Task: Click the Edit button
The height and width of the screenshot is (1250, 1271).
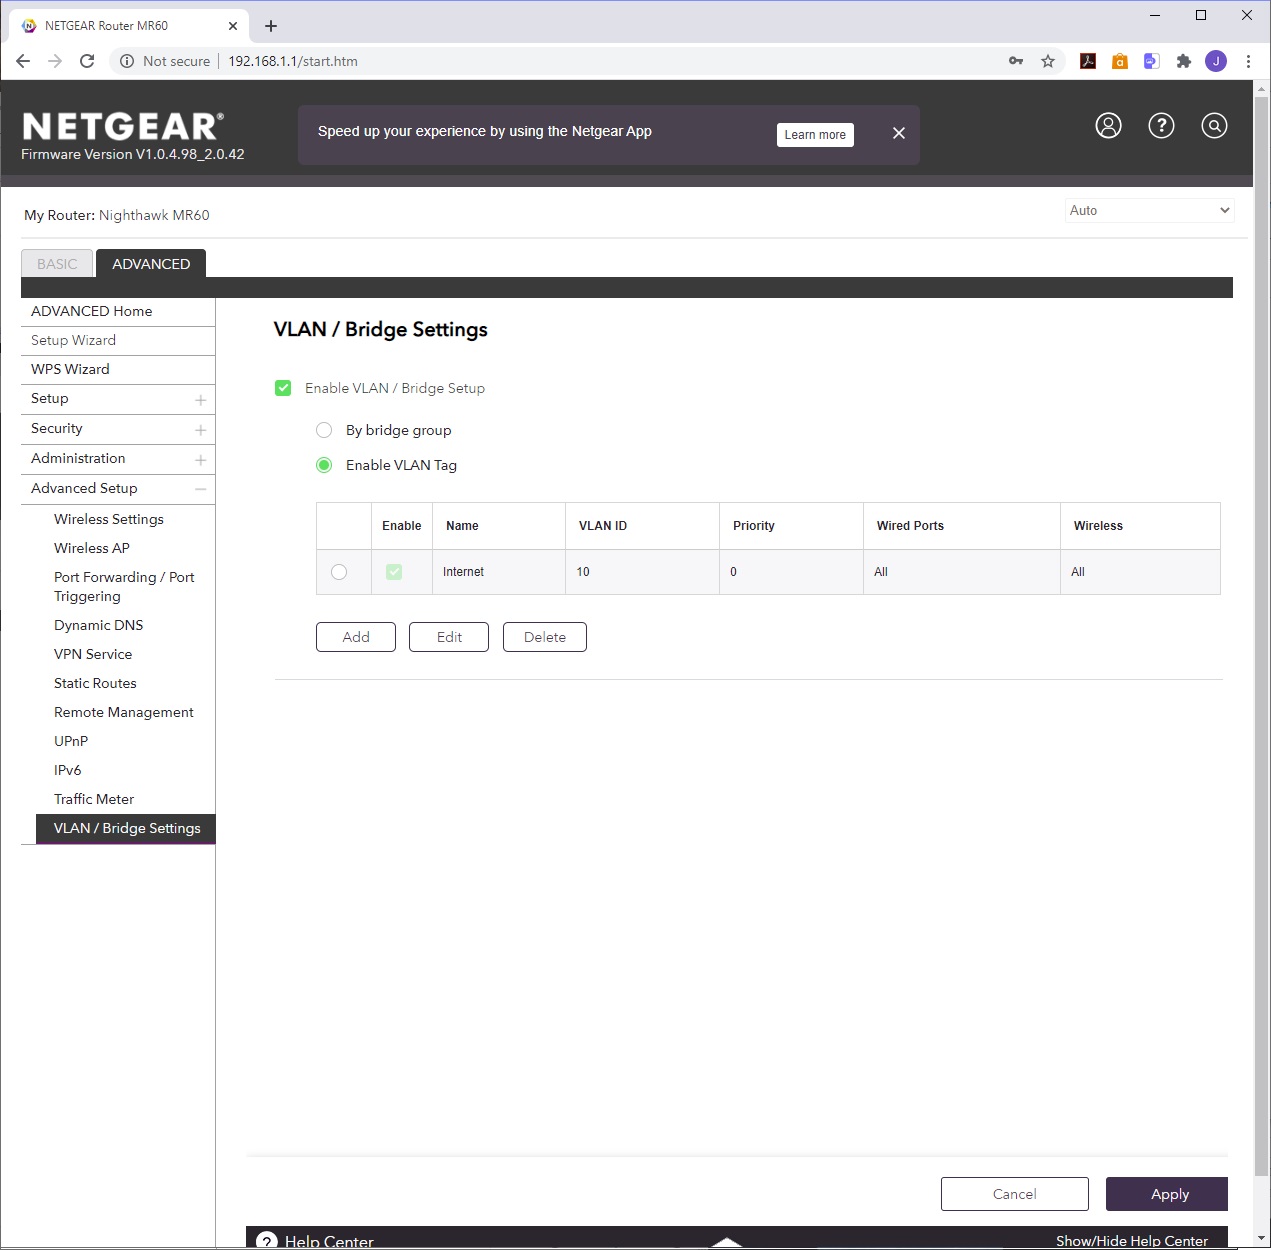Action: [449, 637]
